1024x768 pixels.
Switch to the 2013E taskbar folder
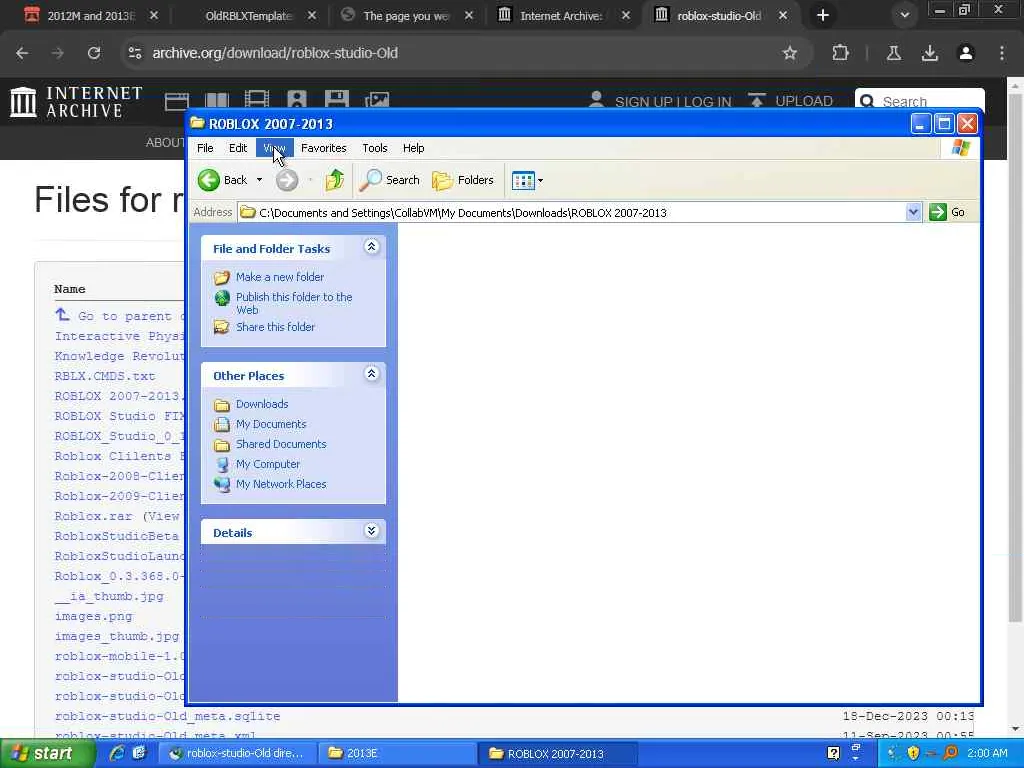coord(397,754)
